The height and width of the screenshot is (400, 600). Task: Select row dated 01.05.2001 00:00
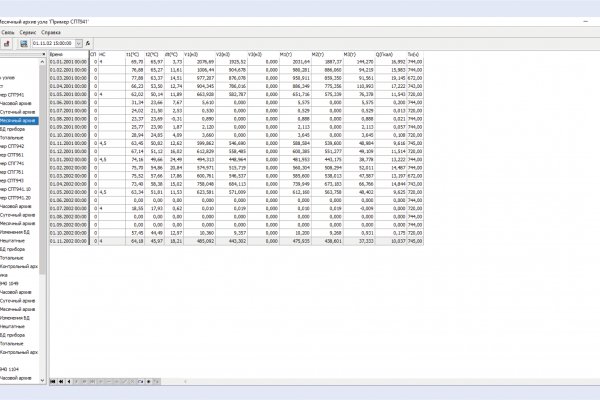click(x=70, y=95)
